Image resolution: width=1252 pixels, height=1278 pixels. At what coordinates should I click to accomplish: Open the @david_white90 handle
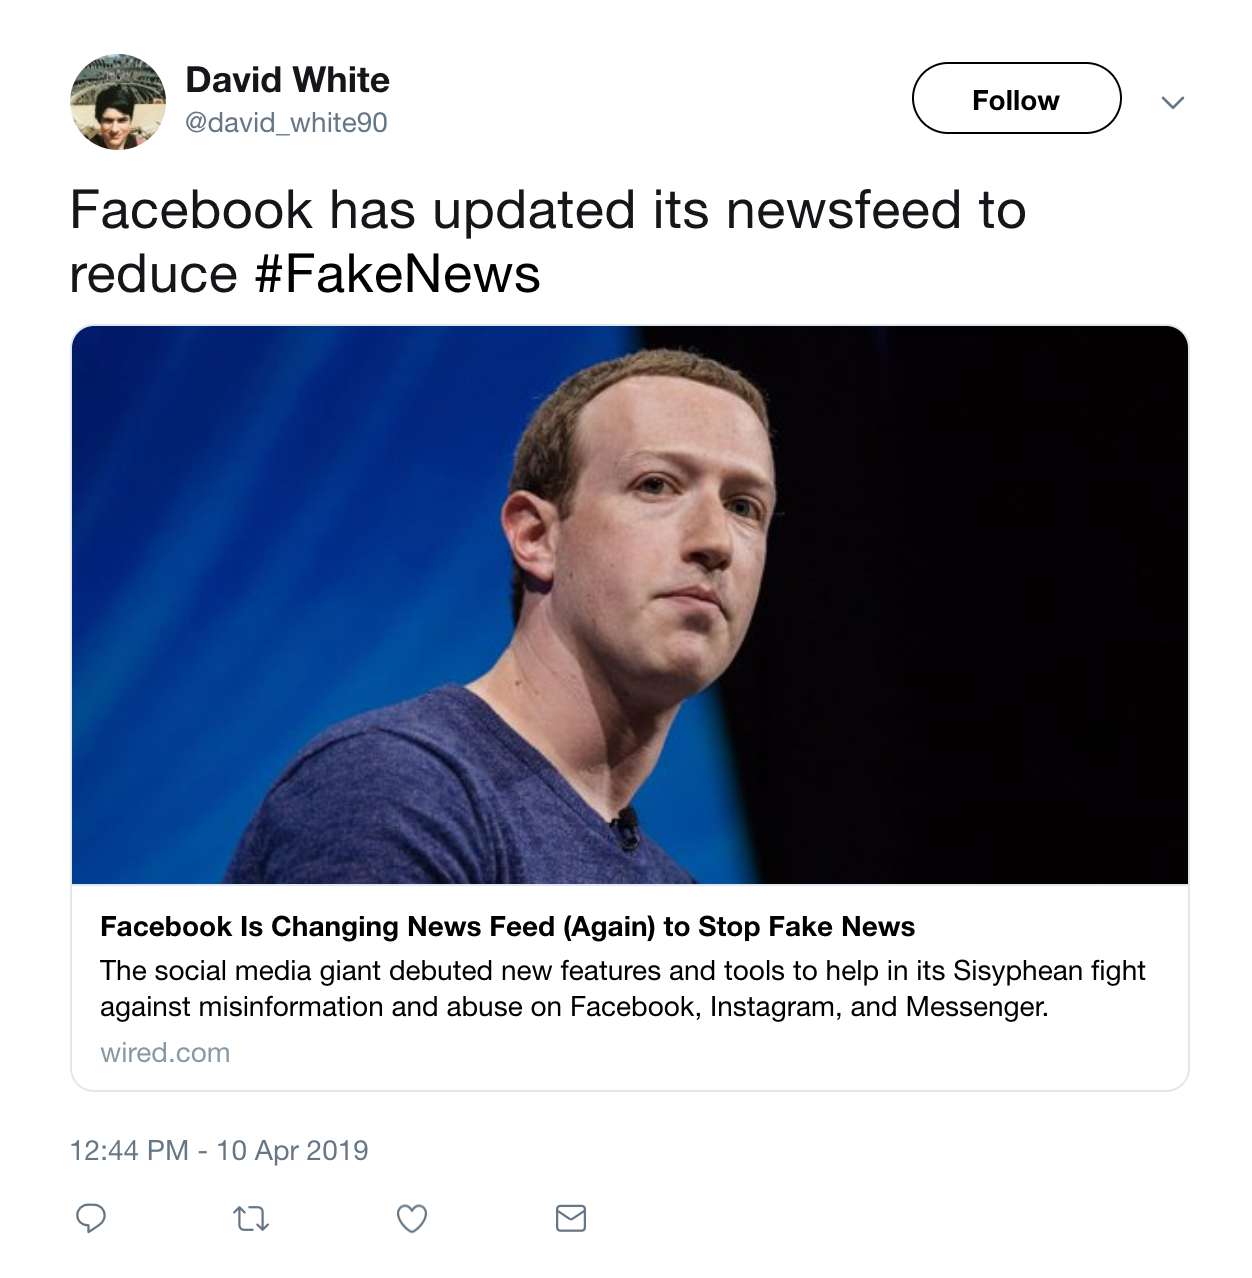[x=288, y=122]
